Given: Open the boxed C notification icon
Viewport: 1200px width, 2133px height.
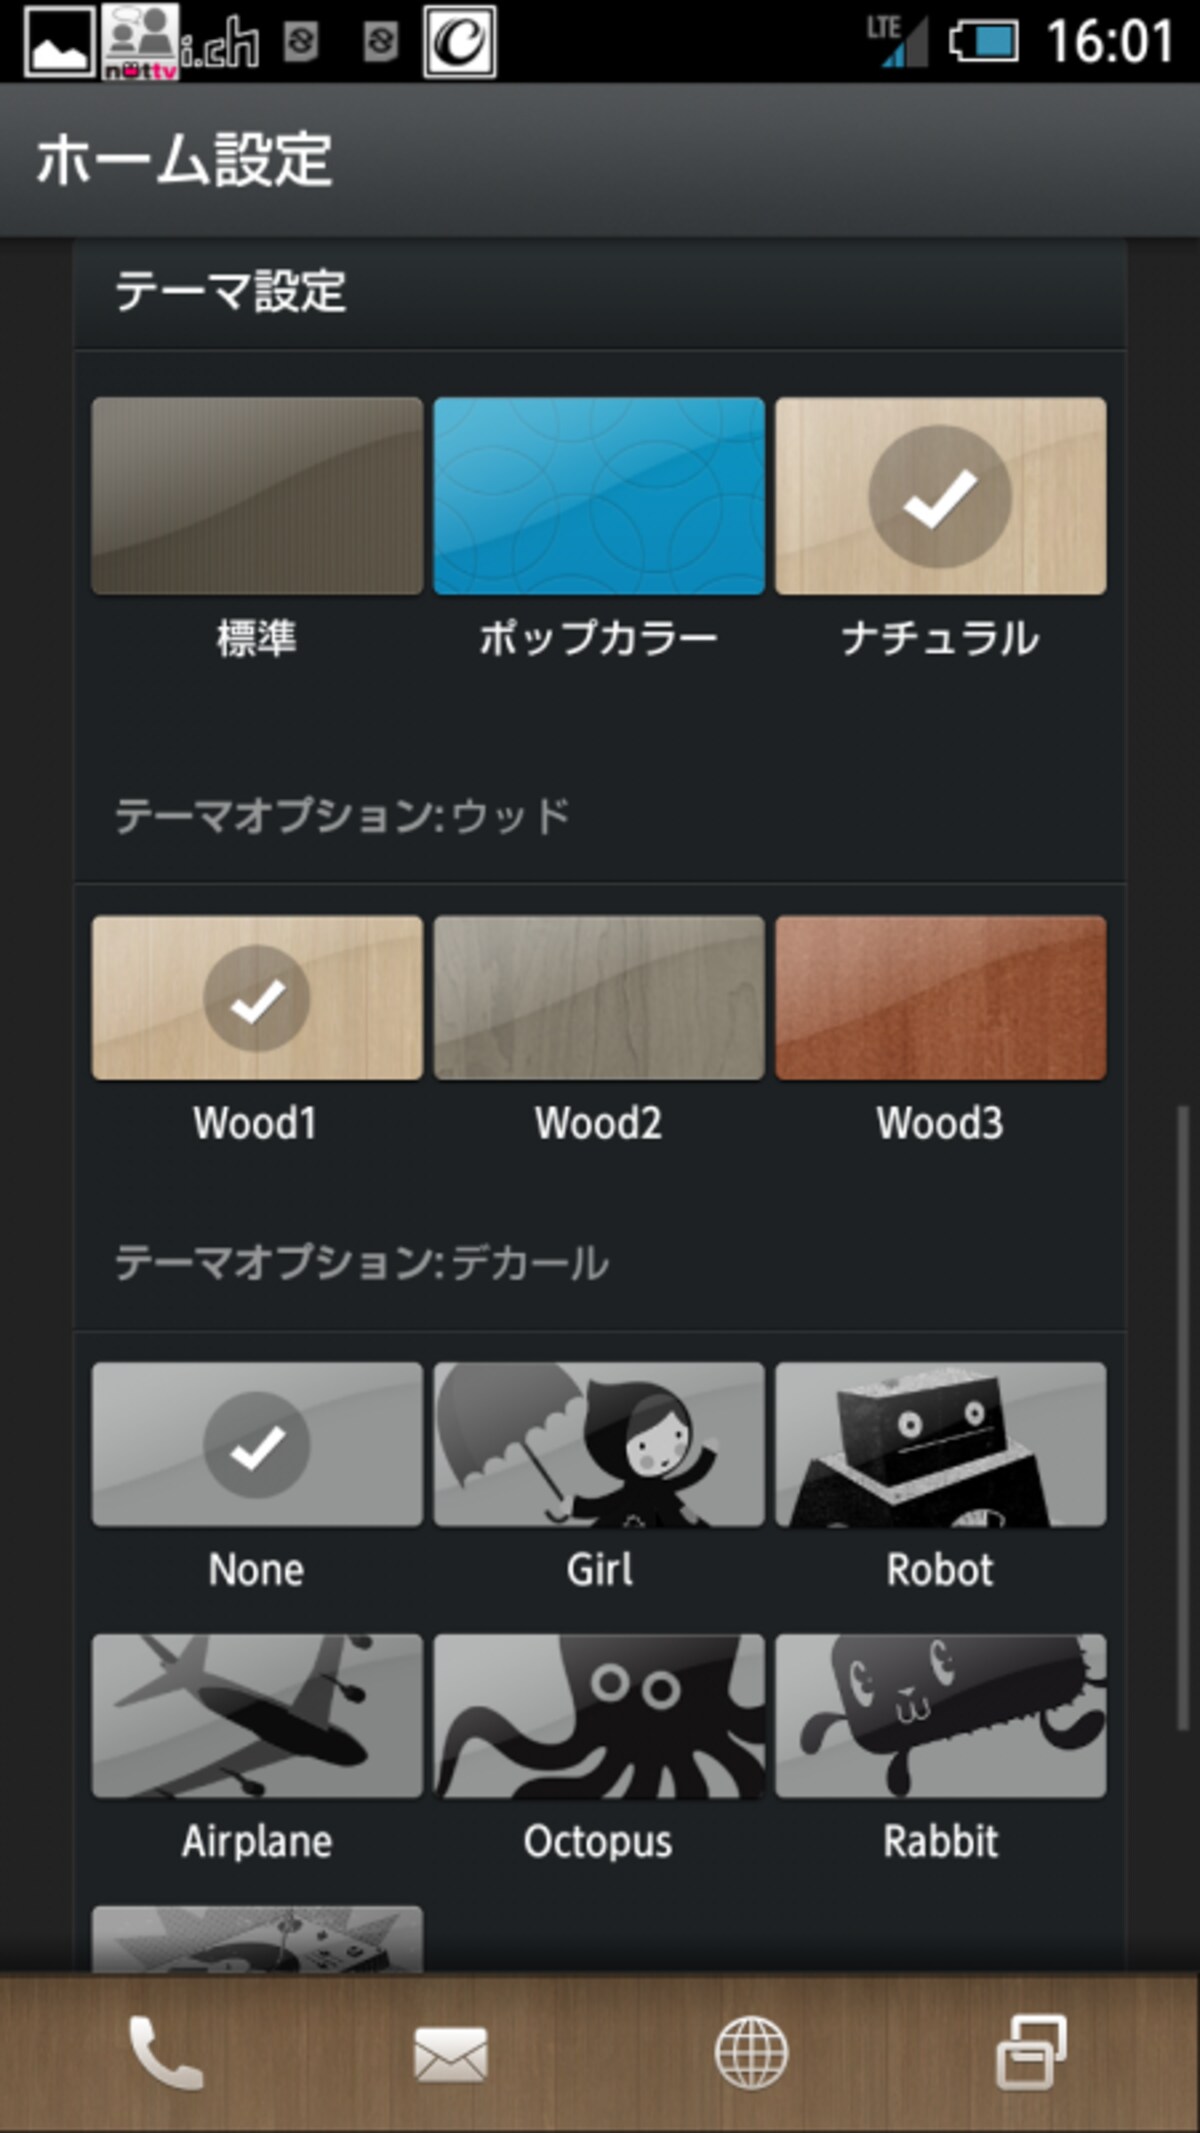Looking at the screenshot, I should pos(460,41).
